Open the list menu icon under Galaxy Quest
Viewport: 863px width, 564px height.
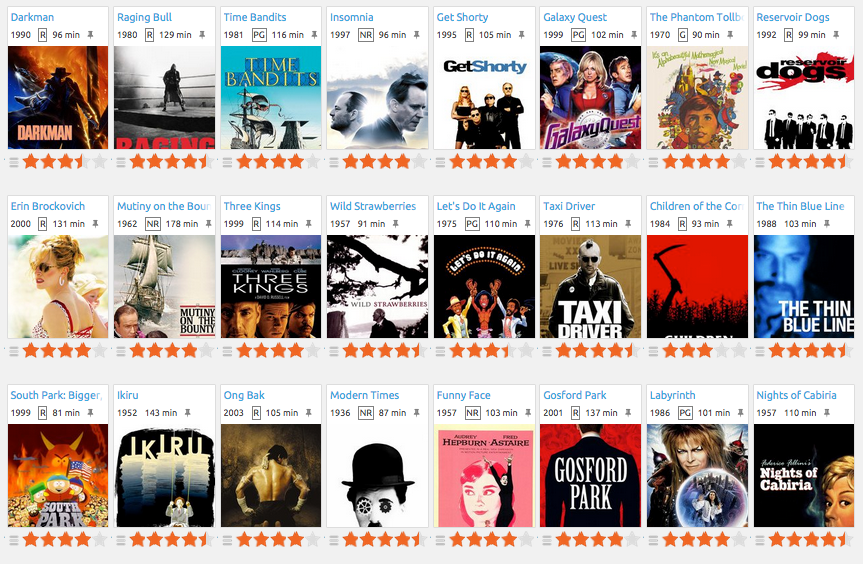pyautogui.click(x=547, y=162)
